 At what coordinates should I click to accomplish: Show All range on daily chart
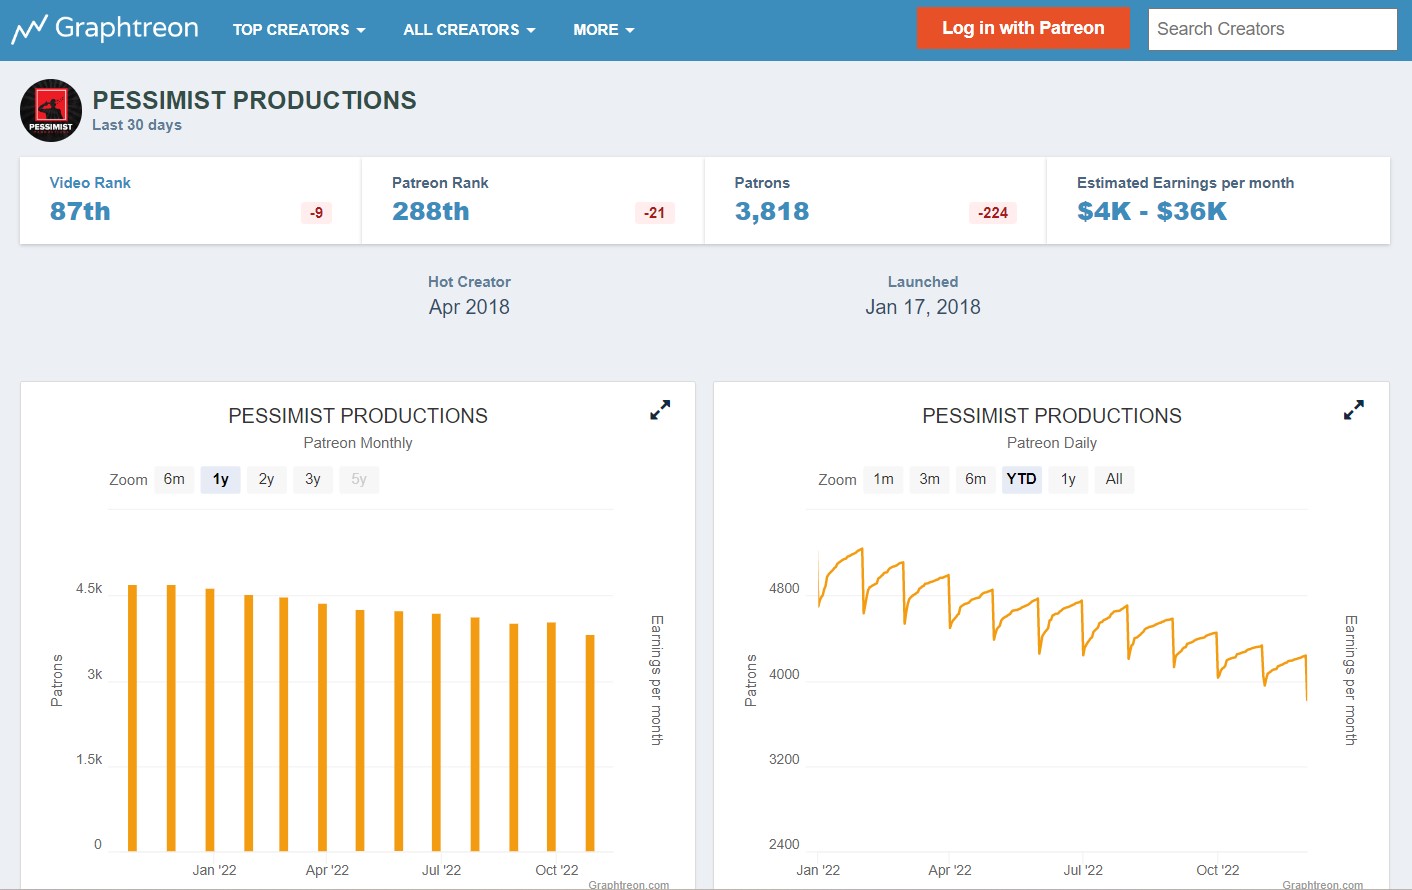(1114, 479)
